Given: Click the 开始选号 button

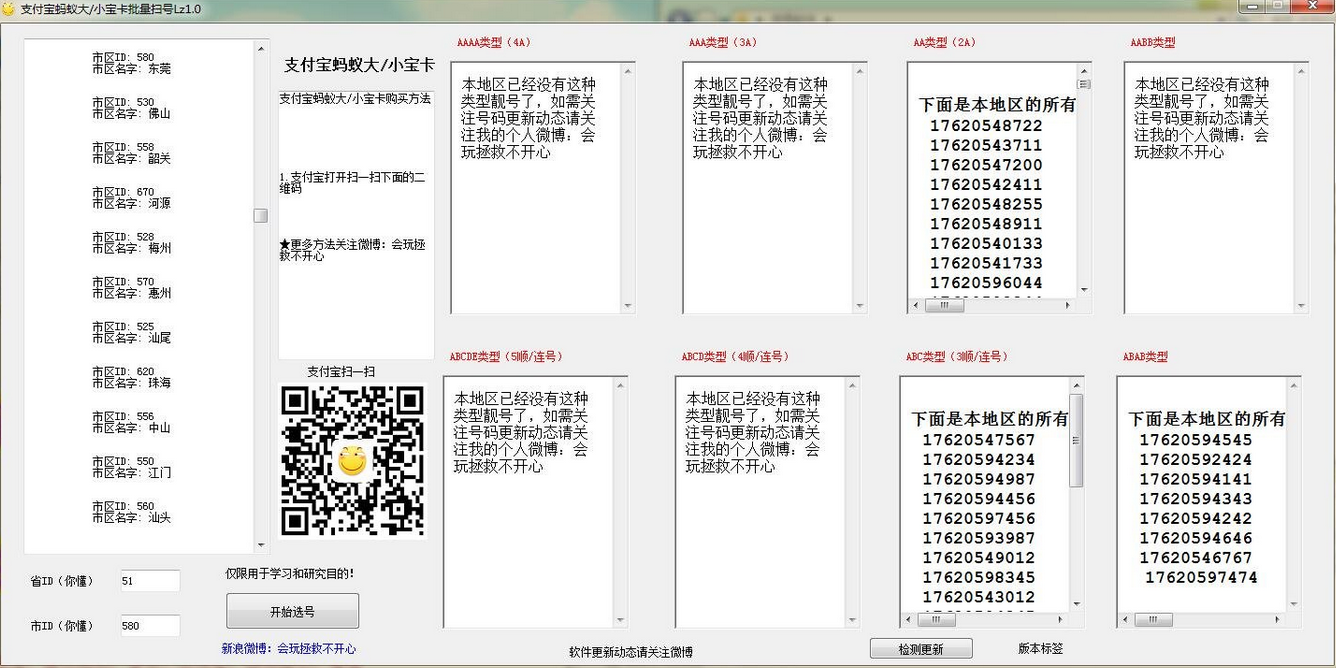Looking at the screenshot, I should [x=292, y=611].
